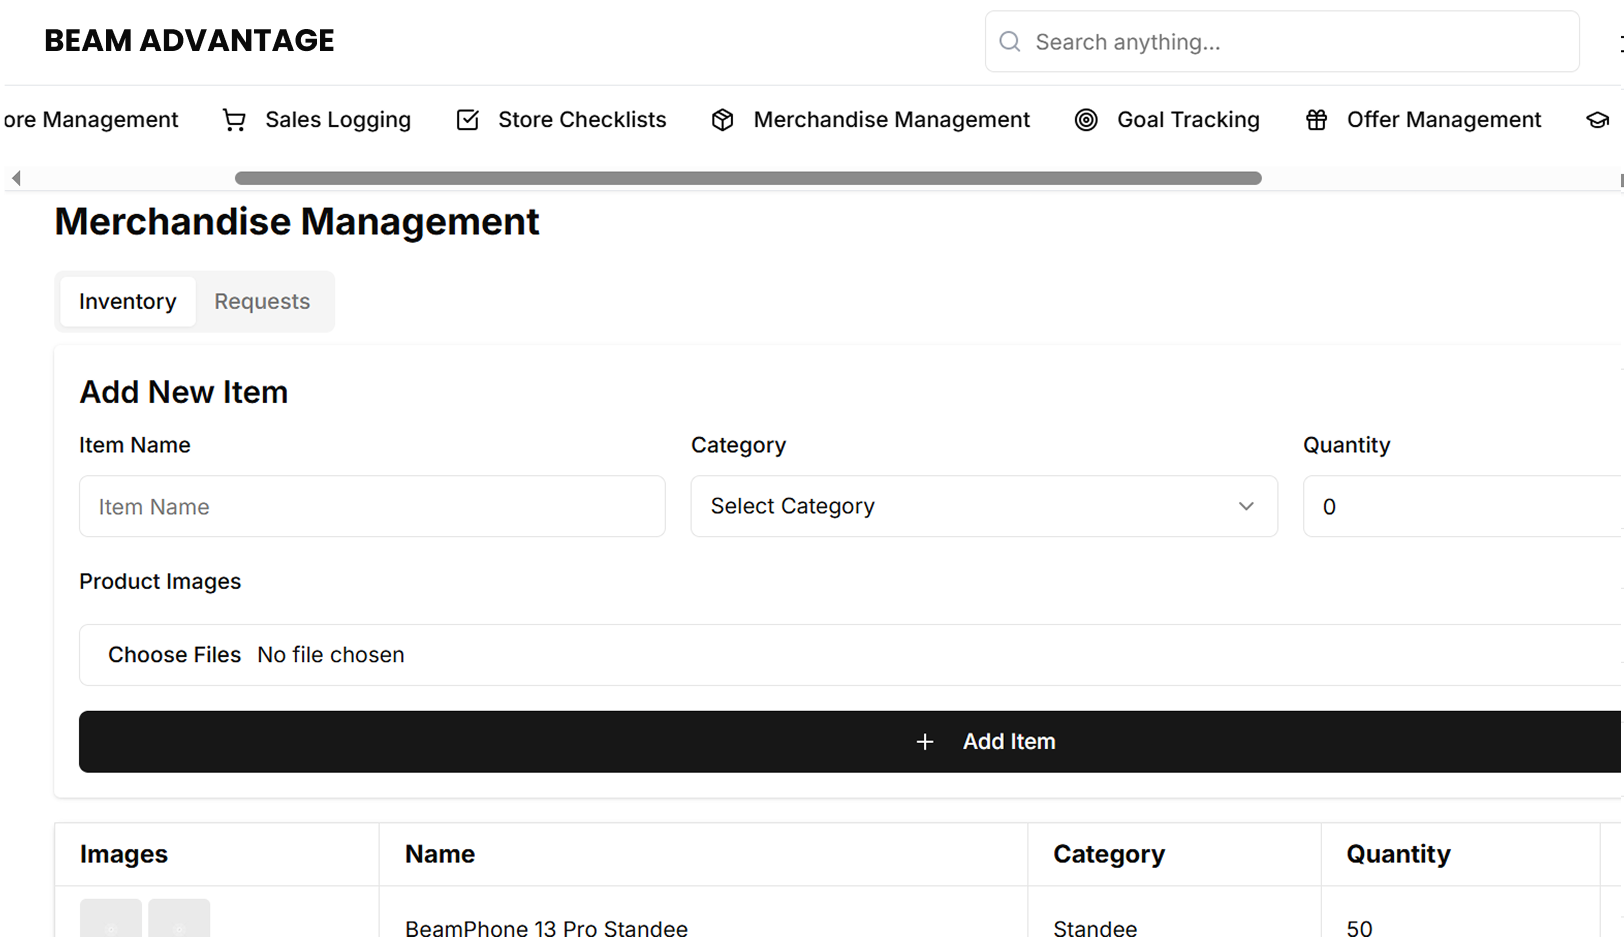Click the Offer Management gift icon

pos(1316,120)
